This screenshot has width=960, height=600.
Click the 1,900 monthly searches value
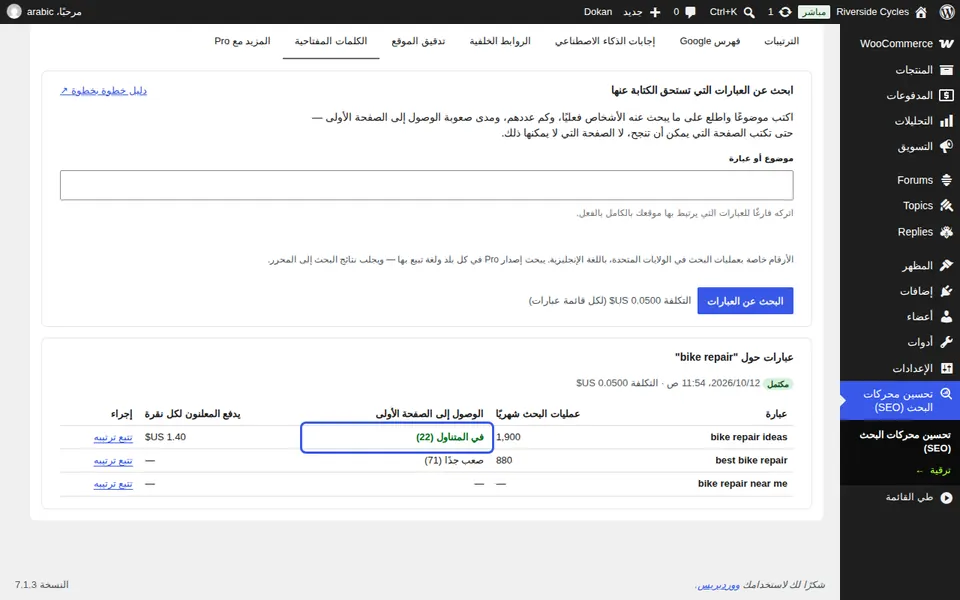point(508,437)
